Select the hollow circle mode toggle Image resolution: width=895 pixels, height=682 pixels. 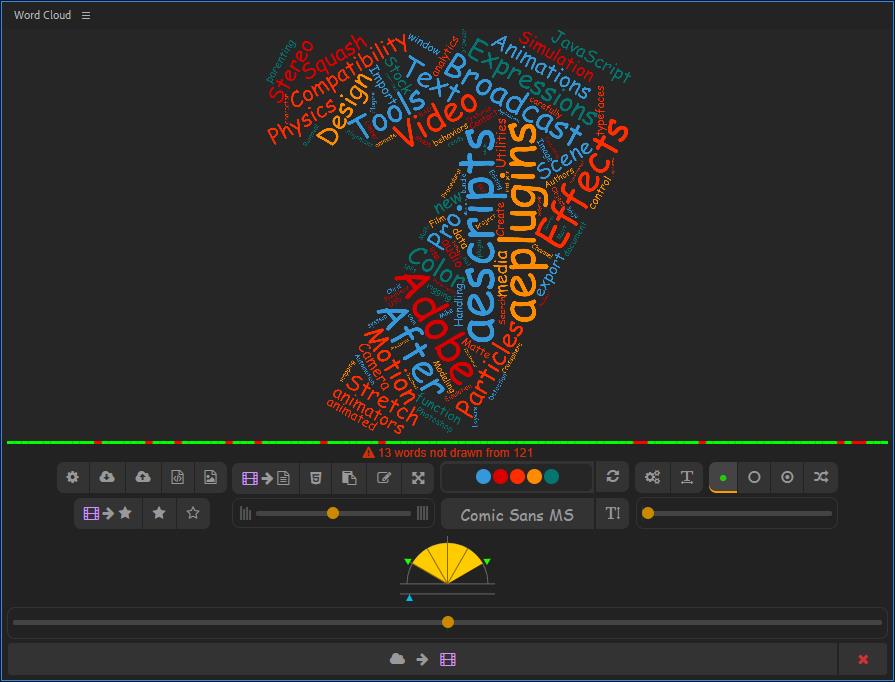point(754,477)
